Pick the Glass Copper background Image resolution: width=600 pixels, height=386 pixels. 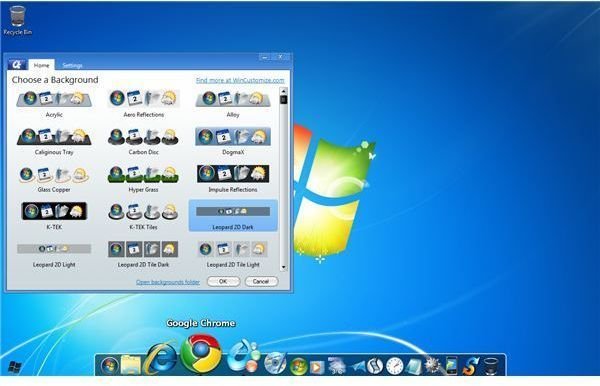point(54,179)
